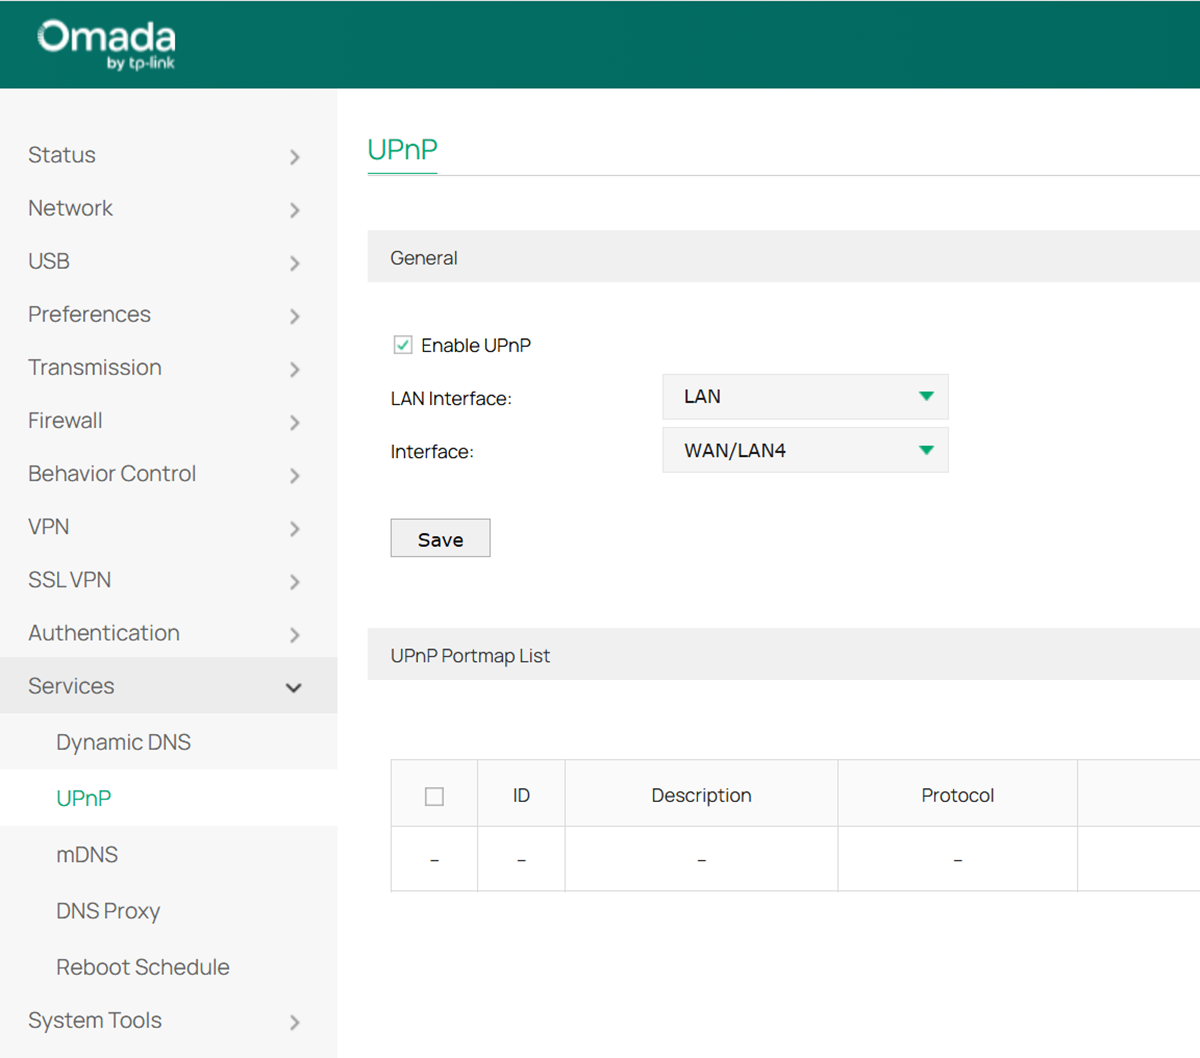Click the Omada by tp-link logo
Viewport: 1200px width, 1058px height.
click(103, 43)
